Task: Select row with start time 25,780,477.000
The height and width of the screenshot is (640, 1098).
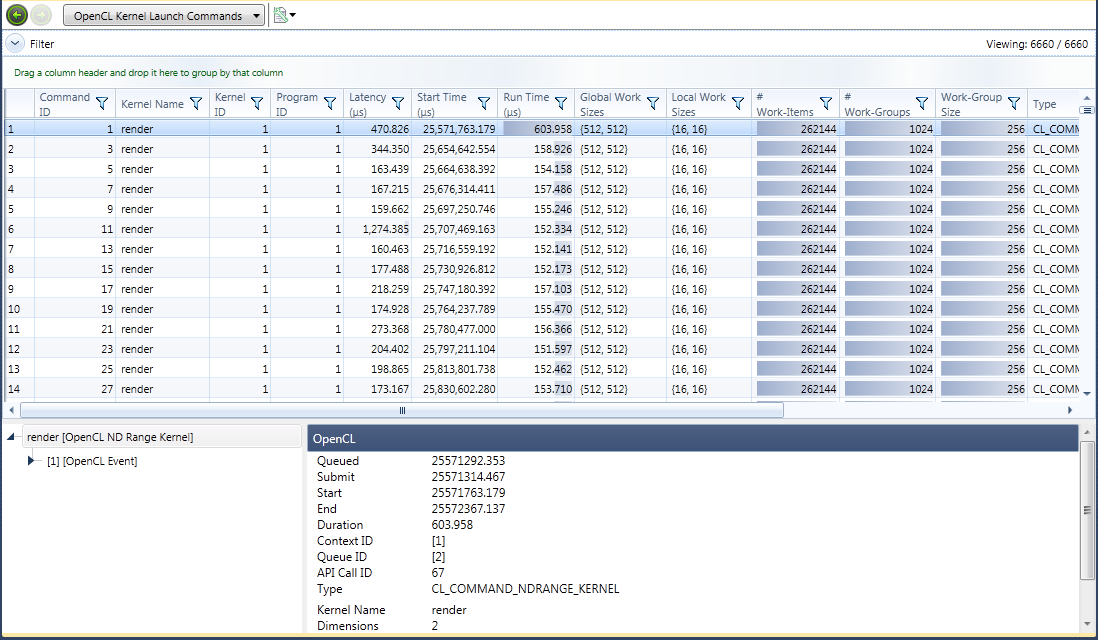Action: pyautogui.click(x=458, y=329)
